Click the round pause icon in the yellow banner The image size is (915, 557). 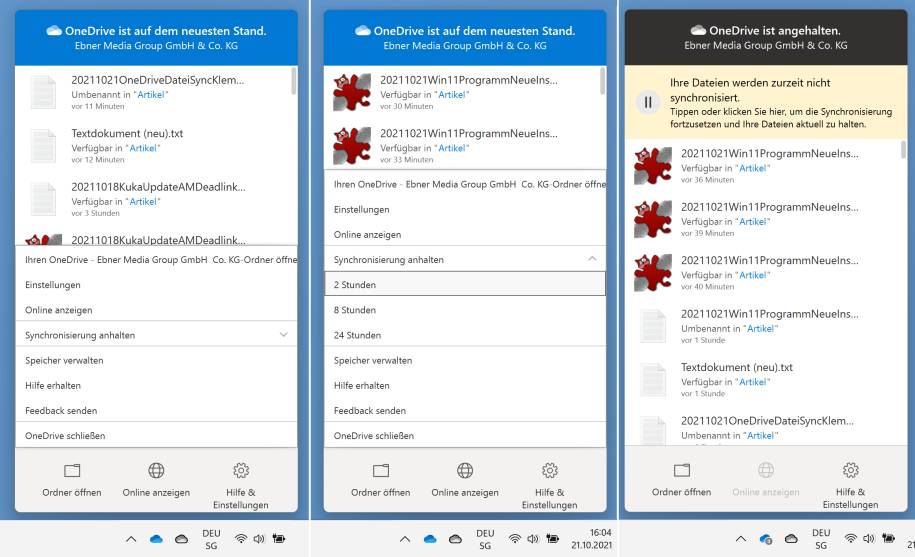[648, 103]
